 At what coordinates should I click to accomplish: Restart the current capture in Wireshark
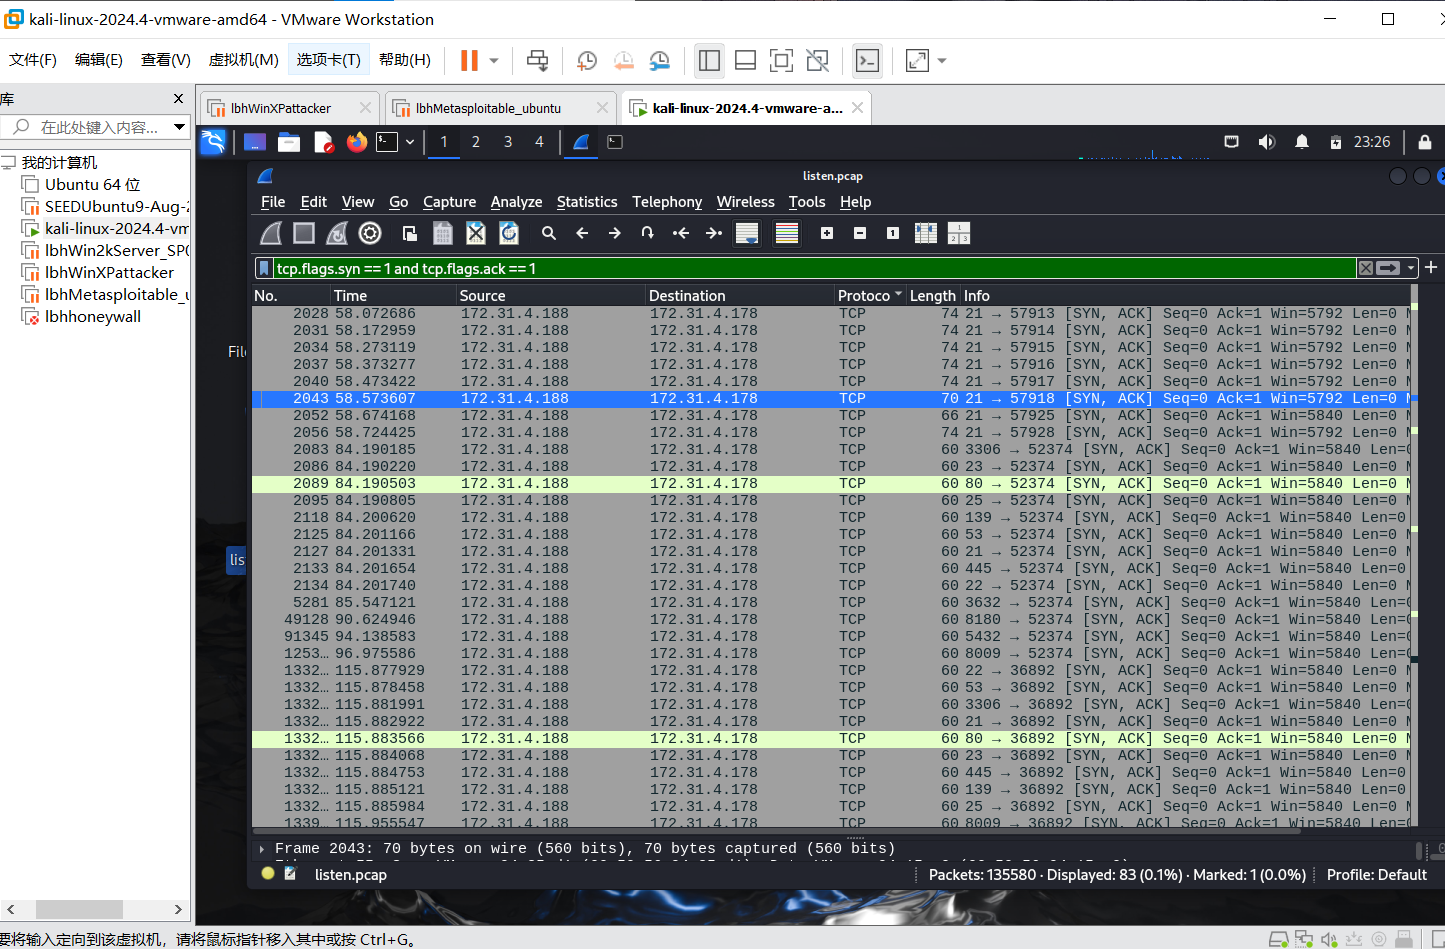[x=337, y=233]
